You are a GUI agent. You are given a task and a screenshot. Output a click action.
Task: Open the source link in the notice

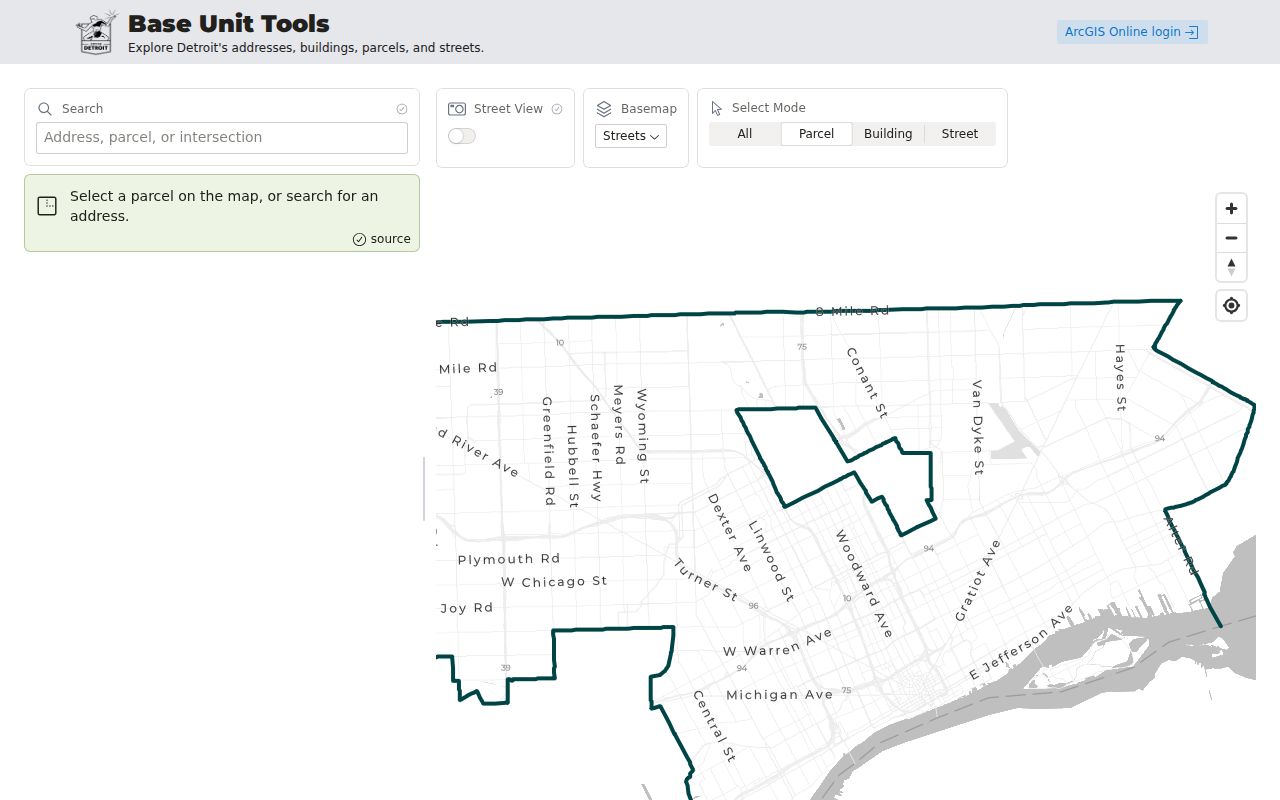381,239
